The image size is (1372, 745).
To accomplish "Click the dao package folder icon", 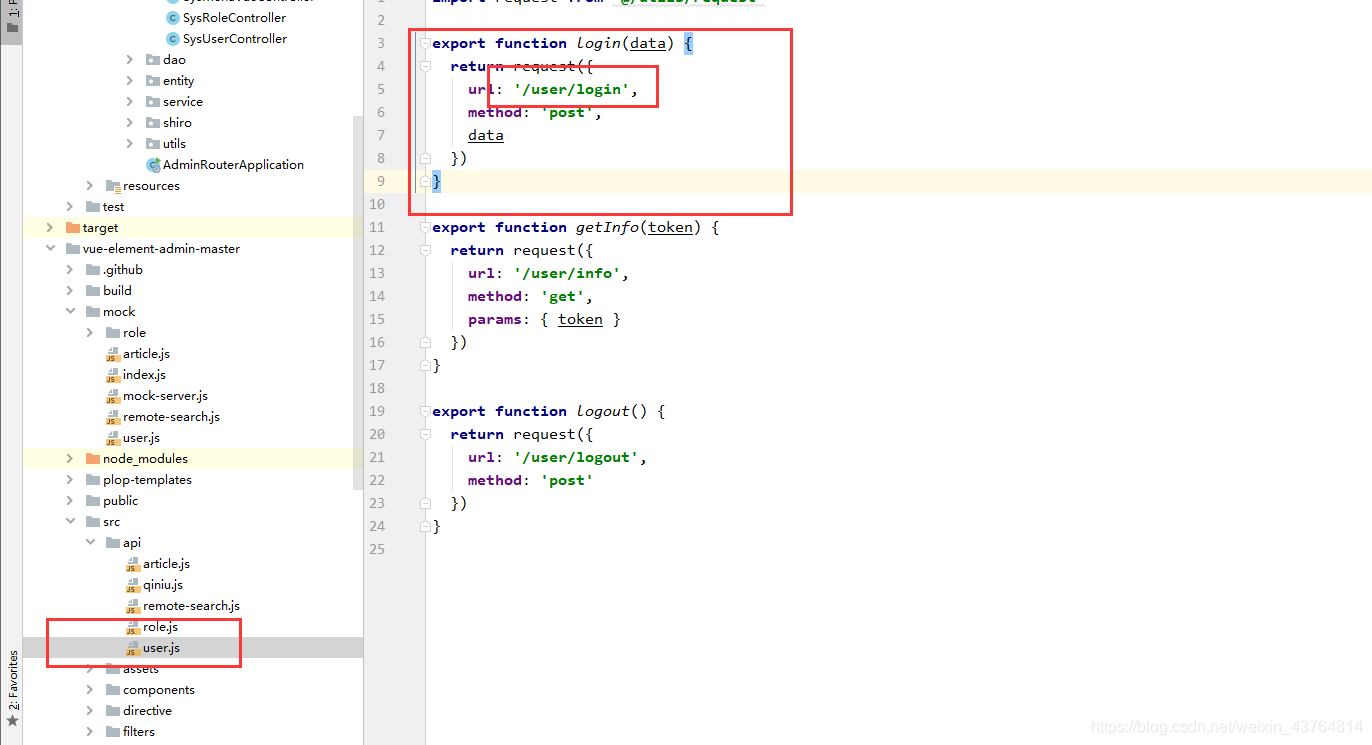I will tap(153, 60).
